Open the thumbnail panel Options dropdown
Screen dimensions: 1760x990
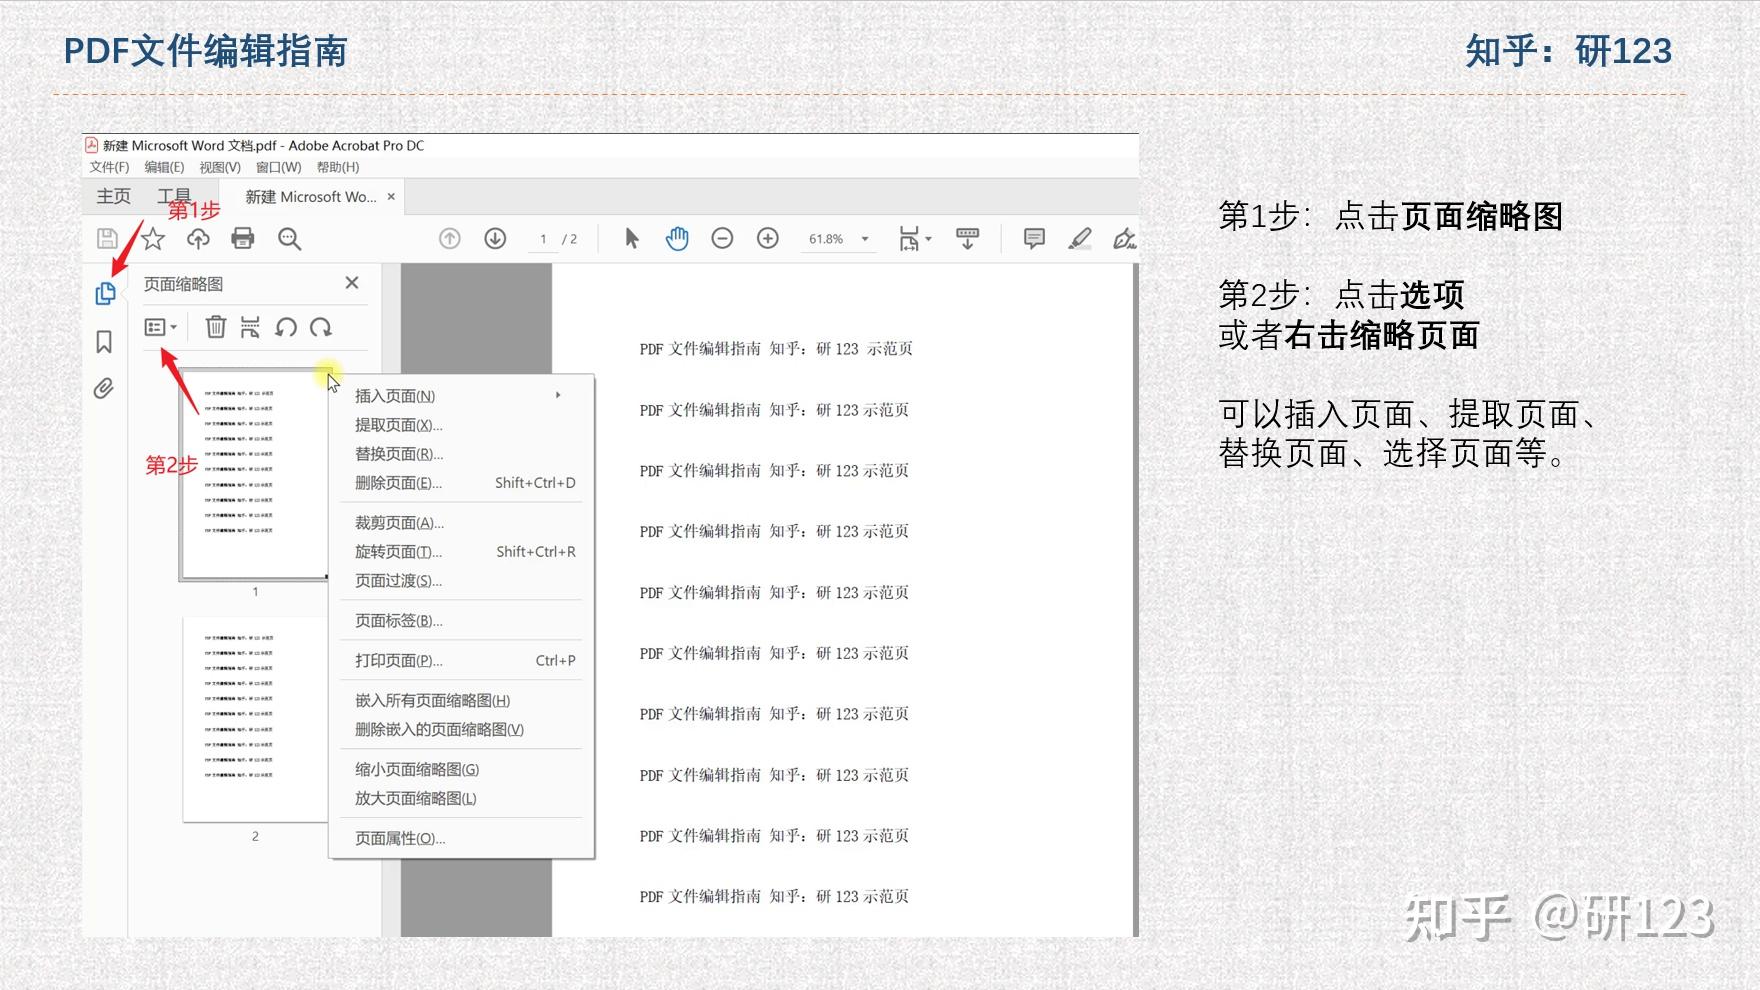coord(160,327)
